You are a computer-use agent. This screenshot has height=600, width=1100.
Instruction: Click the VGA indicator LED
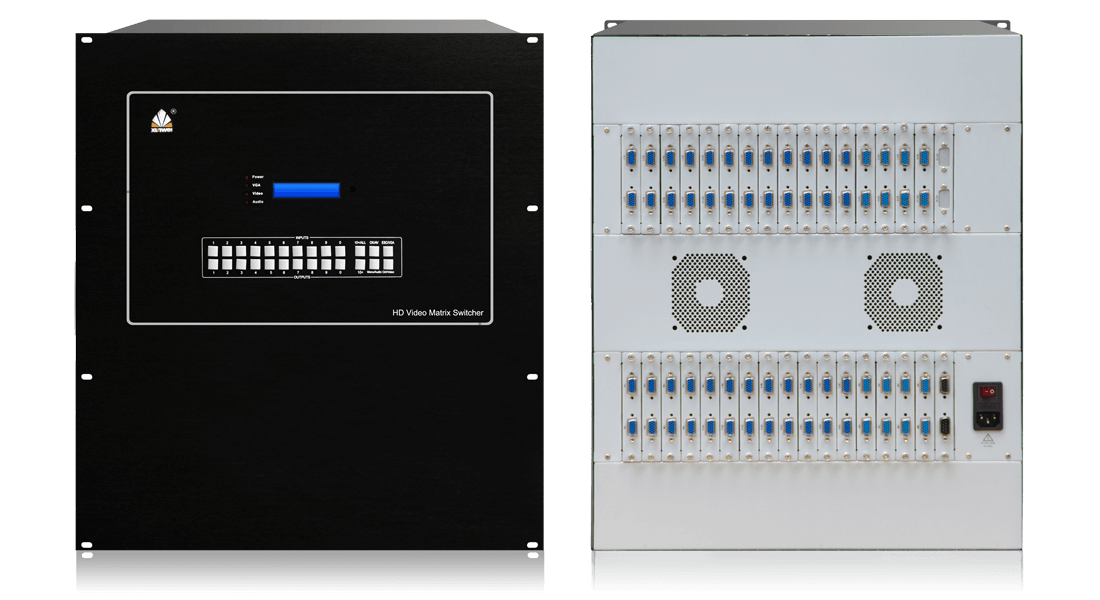(247, 185)
